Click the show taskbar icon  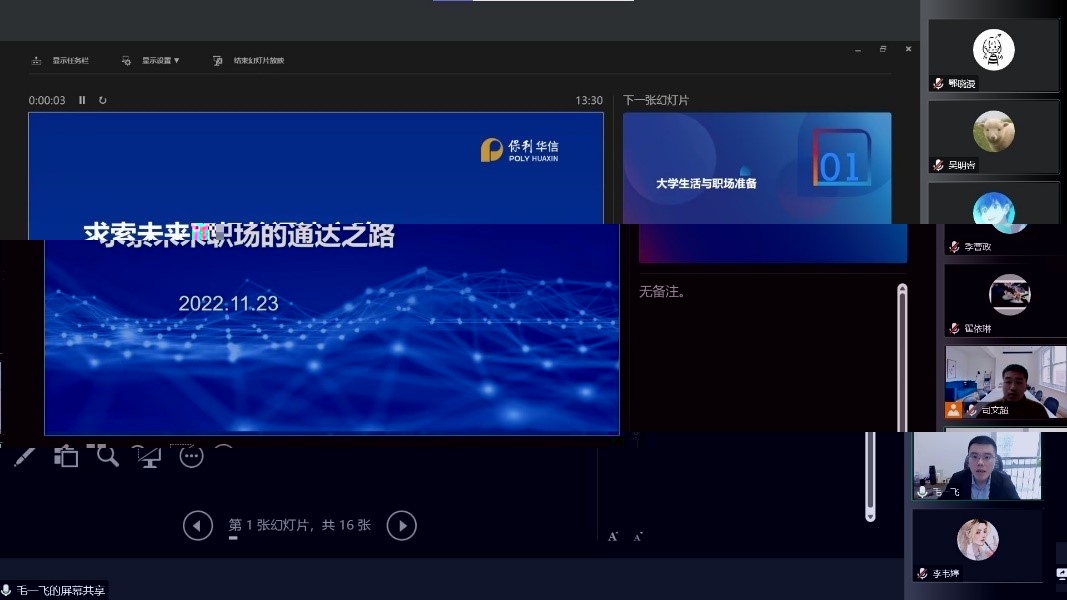[x=37, y=61]
